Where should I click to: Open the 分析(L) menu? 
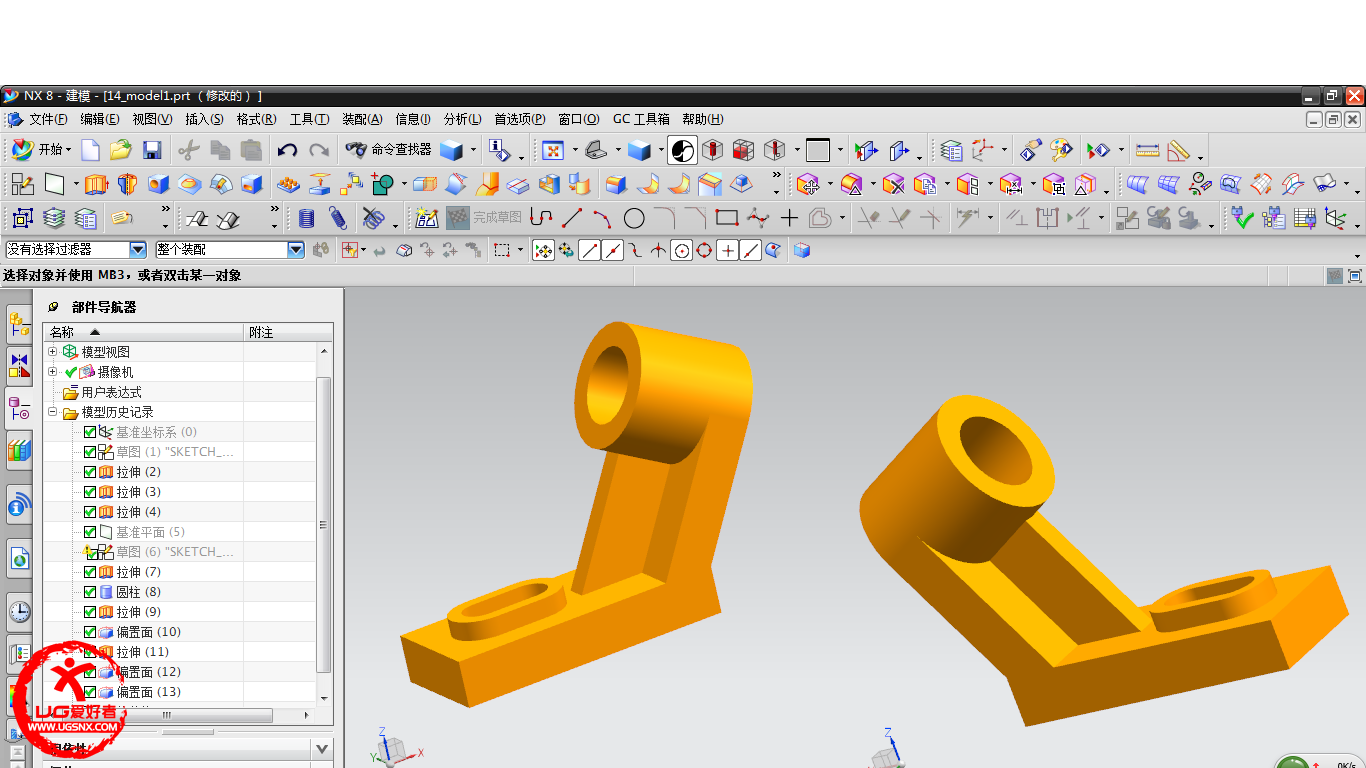[462, 119]
